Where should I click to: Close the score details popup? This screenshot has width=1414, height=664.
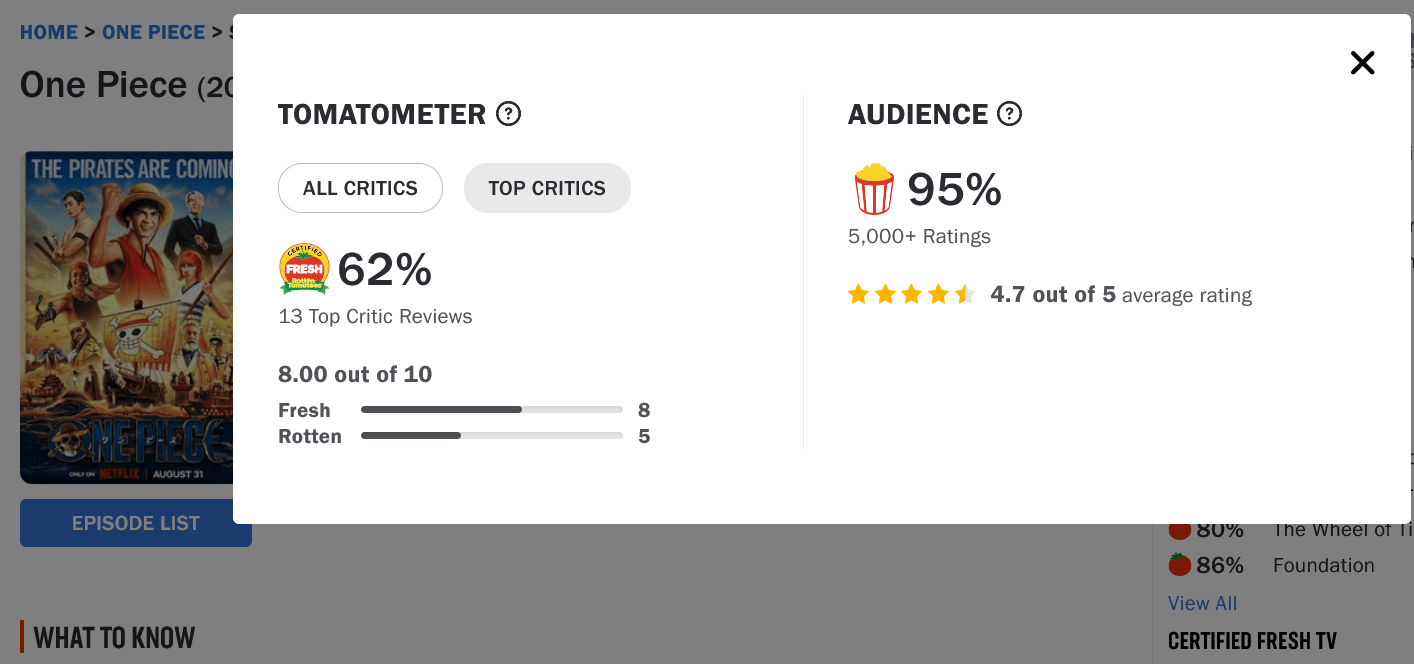click(x=1362, y=63)
